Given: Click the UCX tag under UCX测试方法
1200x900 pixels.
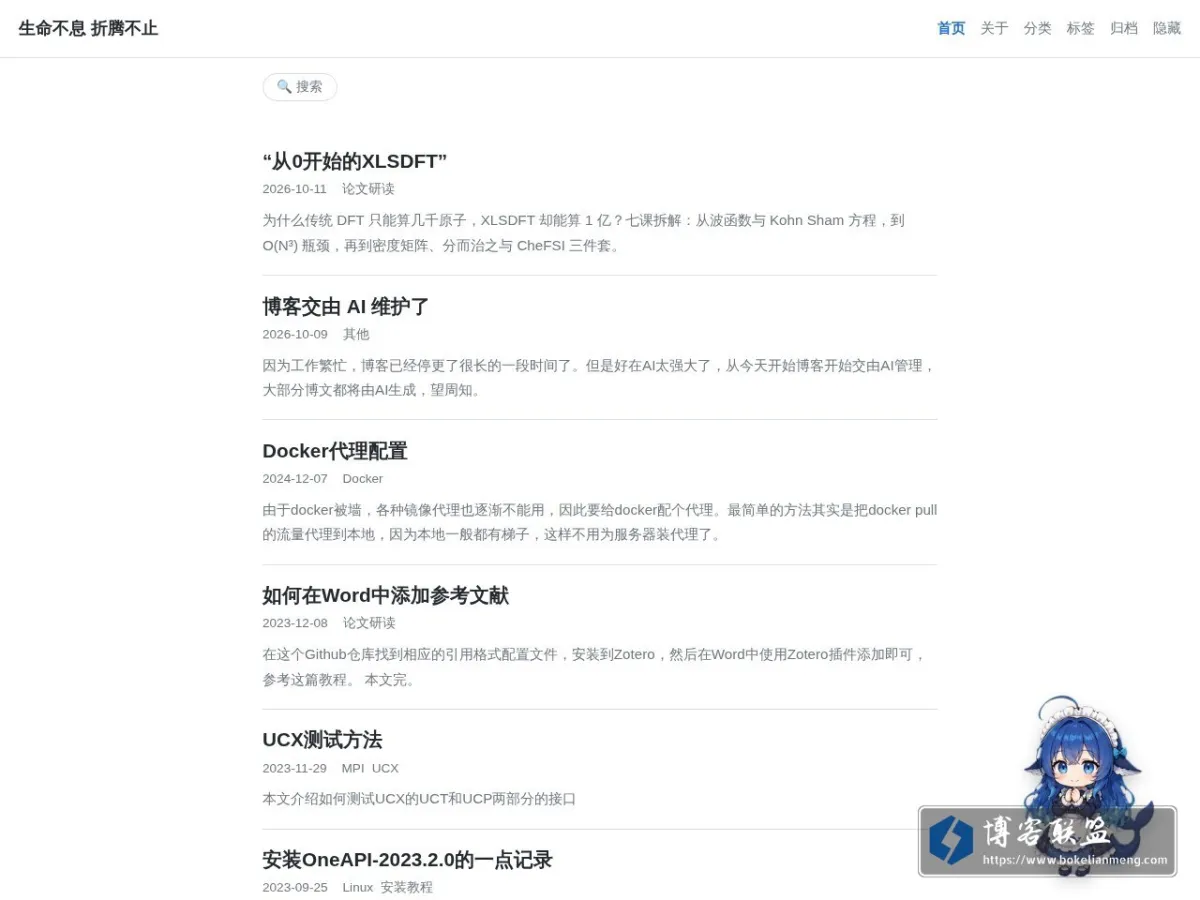Looking at the screenshot, I should tap(385, 768).
